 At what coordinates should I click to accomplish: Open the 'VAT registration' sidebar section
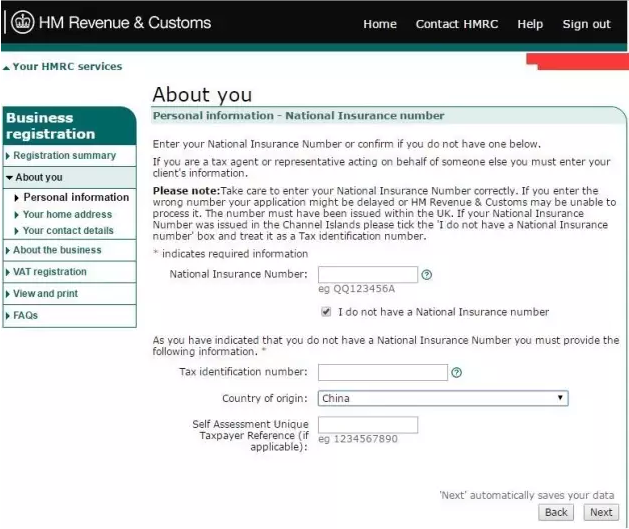click(x=50, y=272)
